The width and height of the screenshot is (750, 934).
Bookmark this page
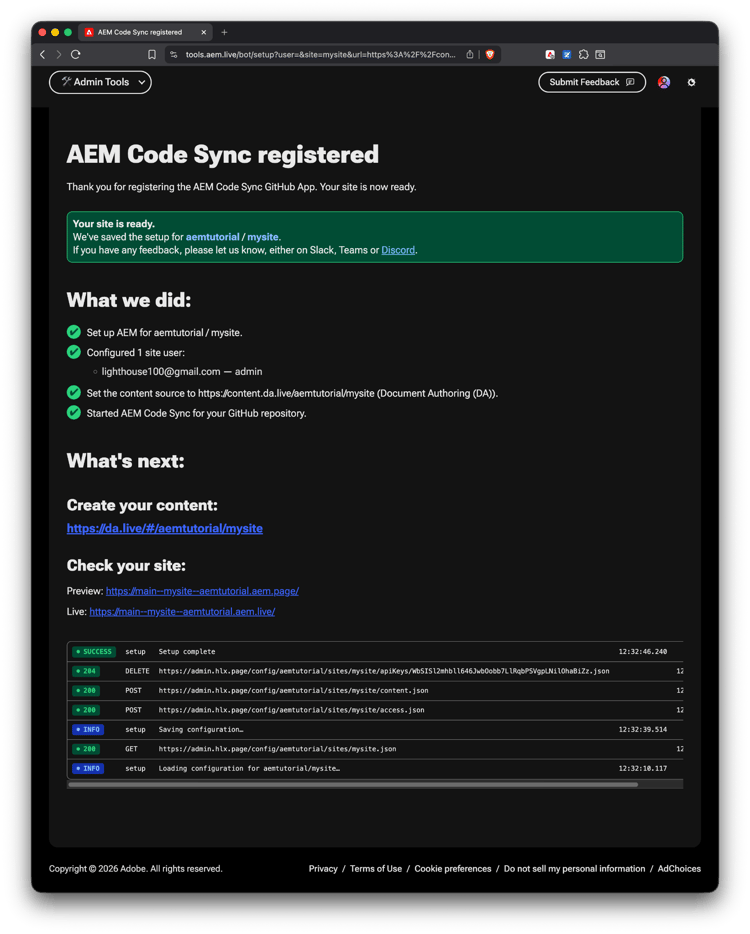tap(152, 55)
